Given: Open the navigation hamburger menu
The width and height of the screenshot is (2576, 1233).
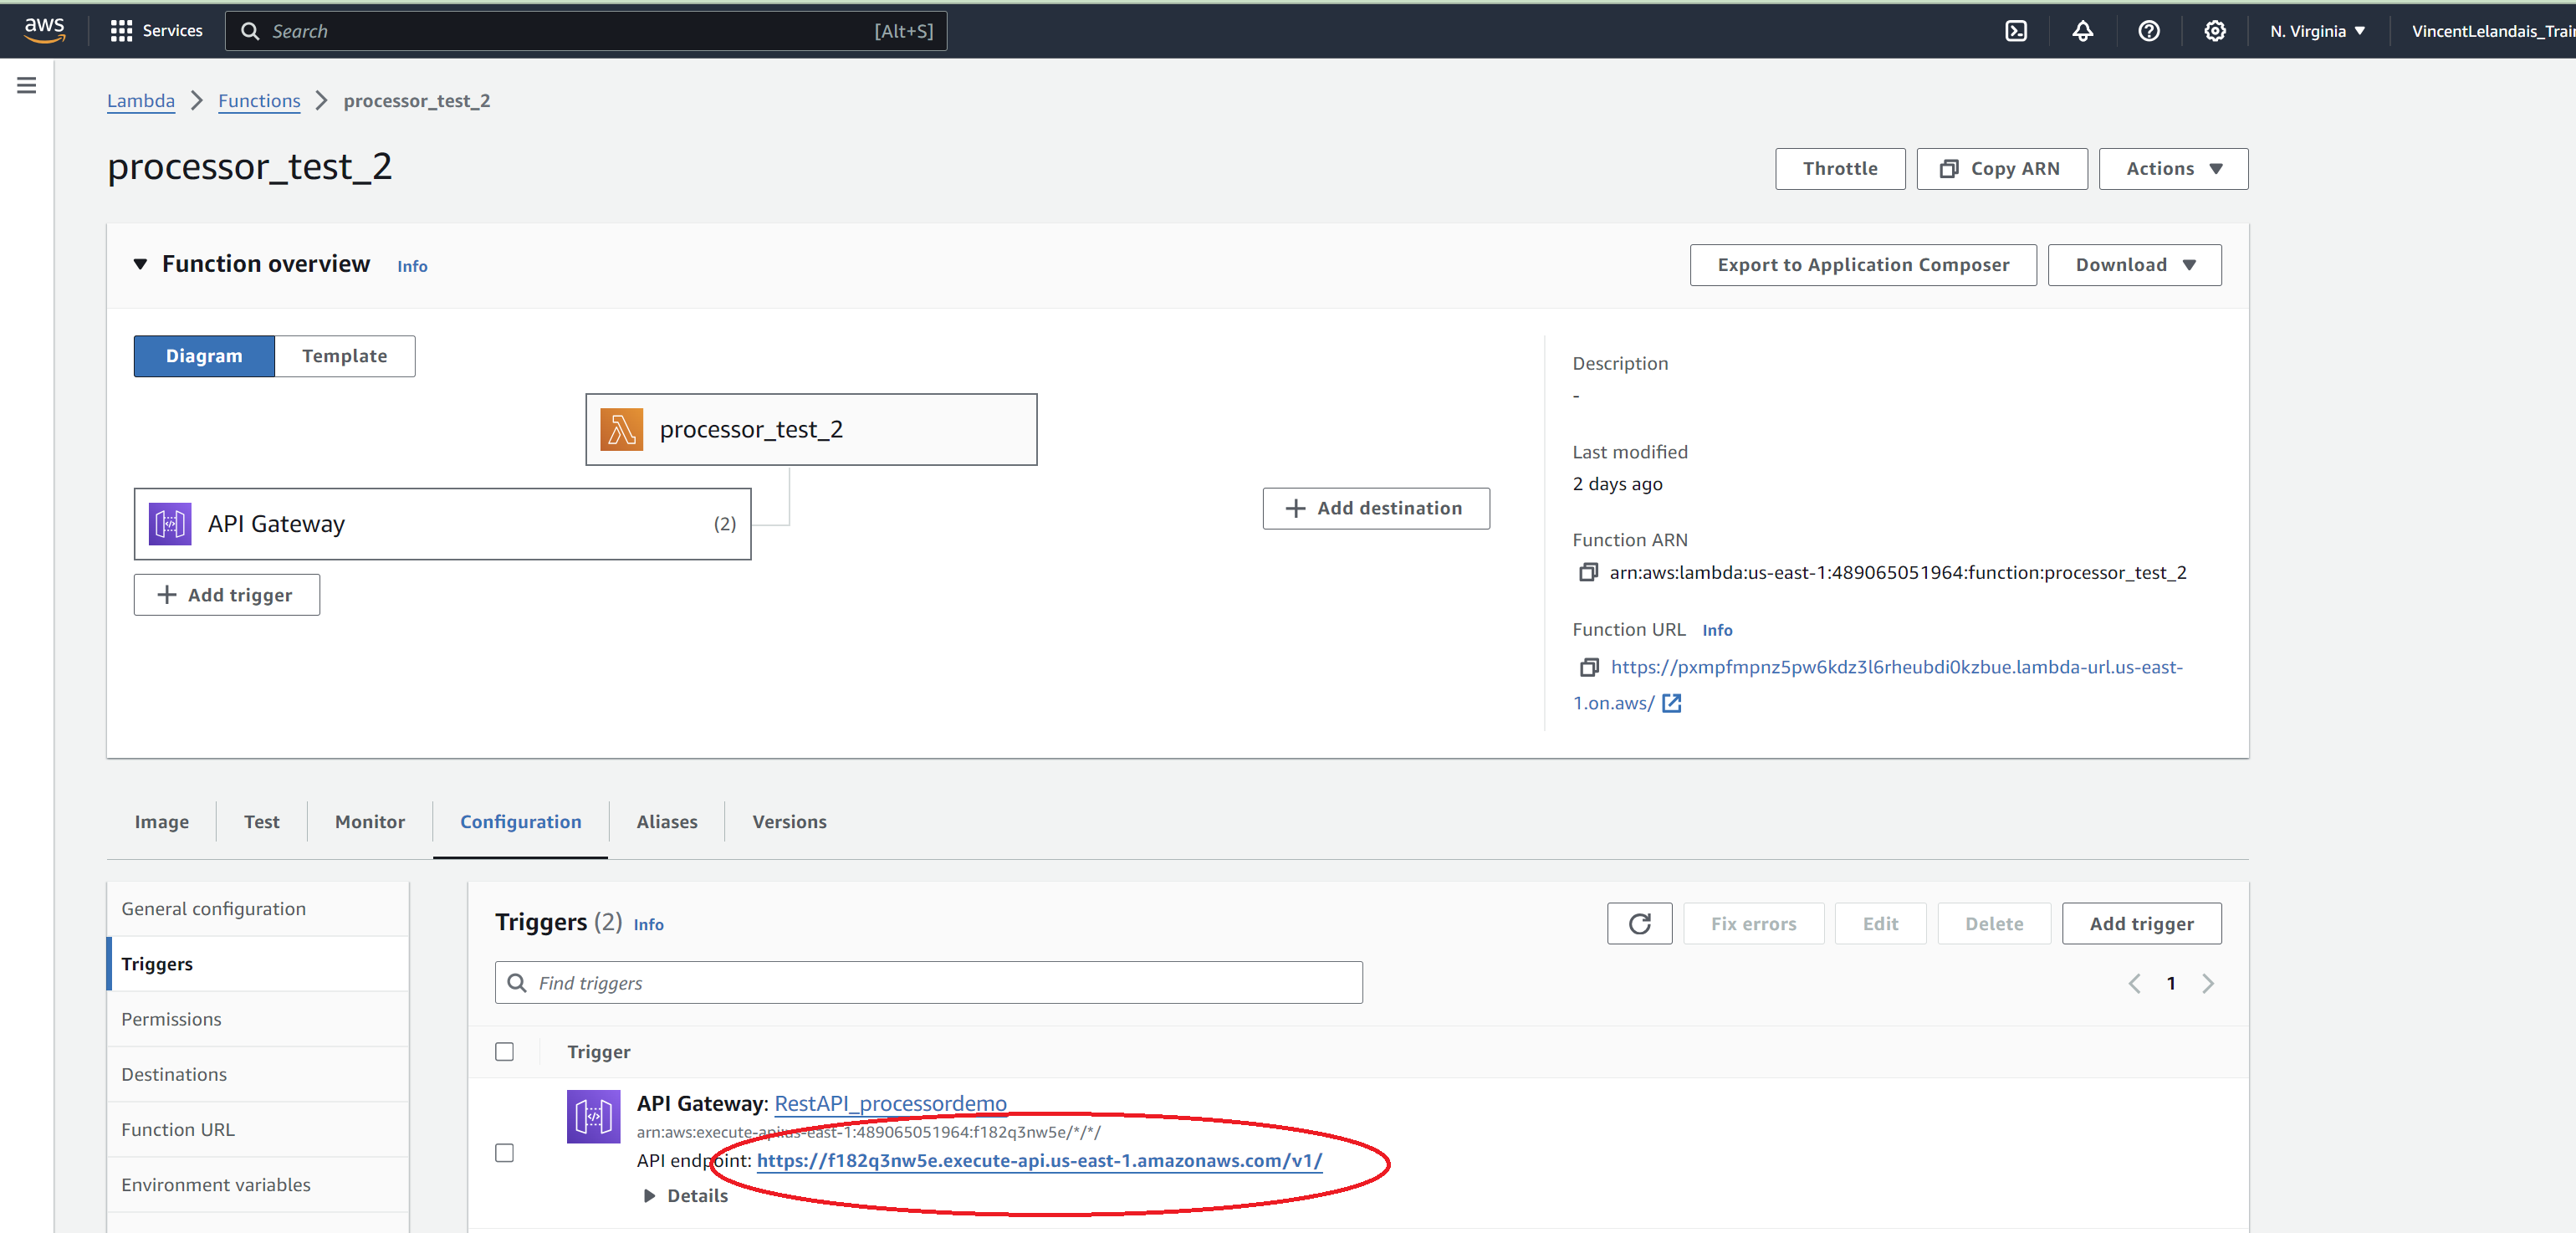Looking at the screenshot, I should coord(26,85).
